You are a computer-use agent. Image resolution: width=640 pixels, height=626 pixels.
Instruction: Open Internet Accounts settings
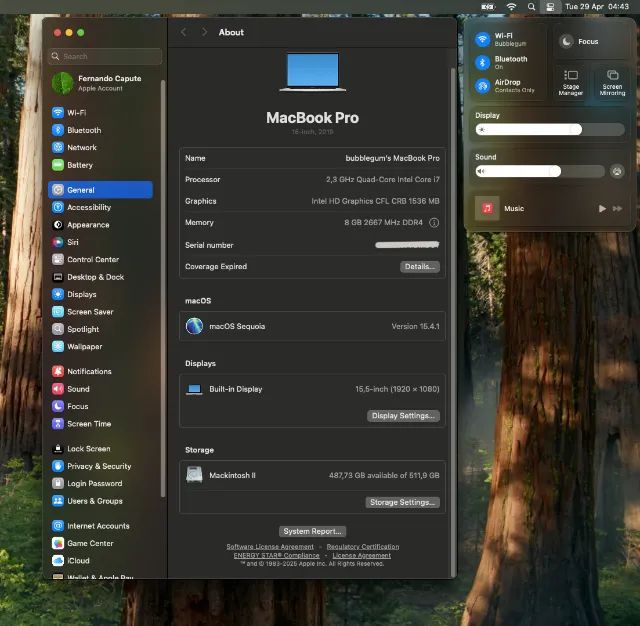pos(100,526)
